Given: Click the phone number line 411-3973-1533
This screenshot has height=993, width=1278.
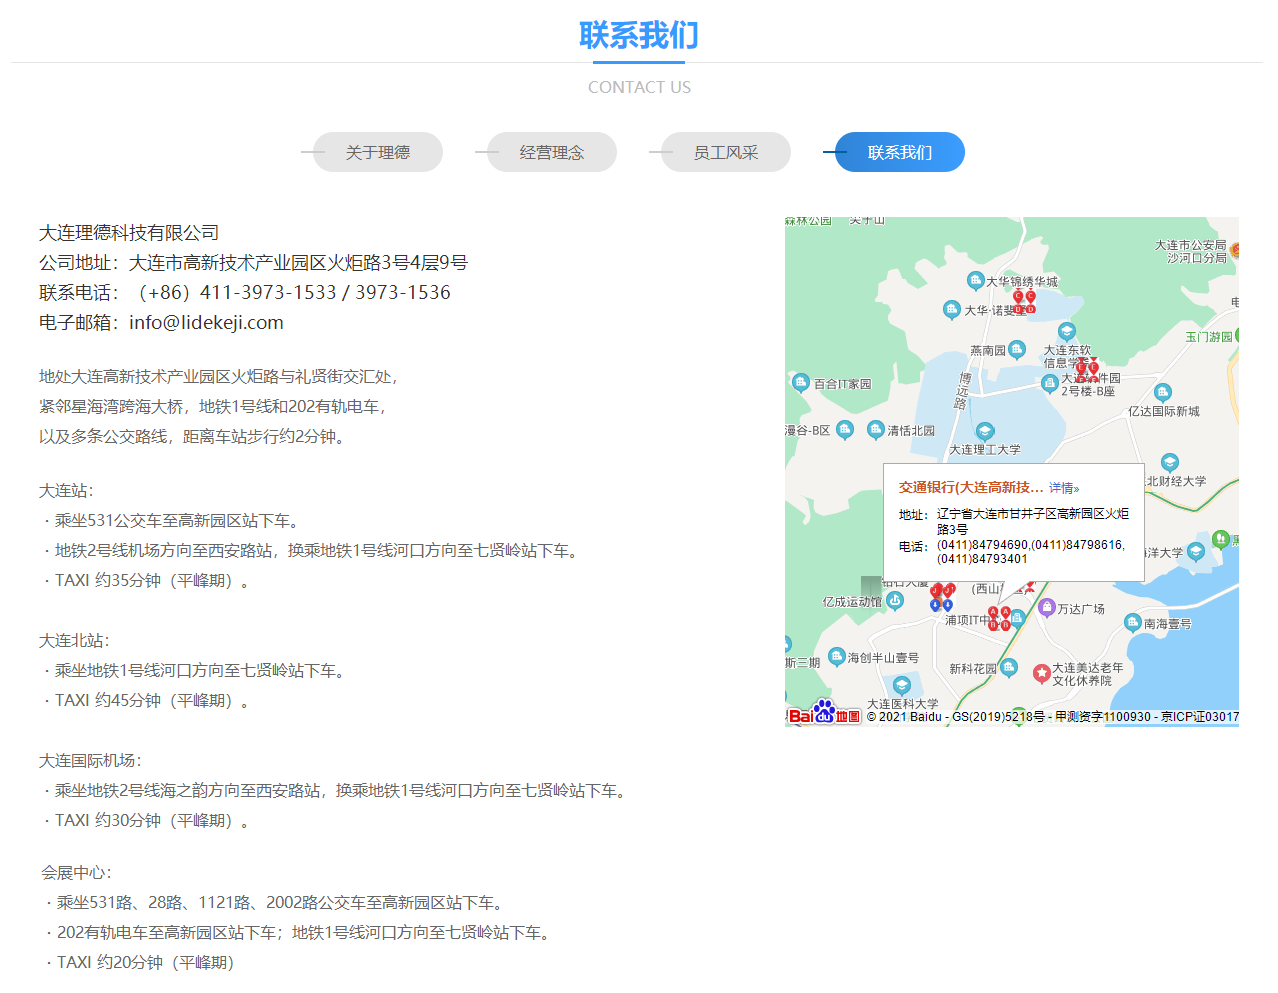Looking at the screenshot, I should pyautogui.click(x=245, y=292).
